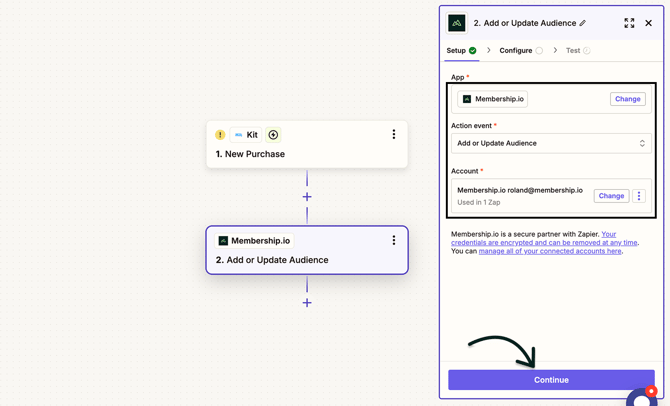
Task: Click the Kit app badge in step 1
Action: [x=246, y=135]
